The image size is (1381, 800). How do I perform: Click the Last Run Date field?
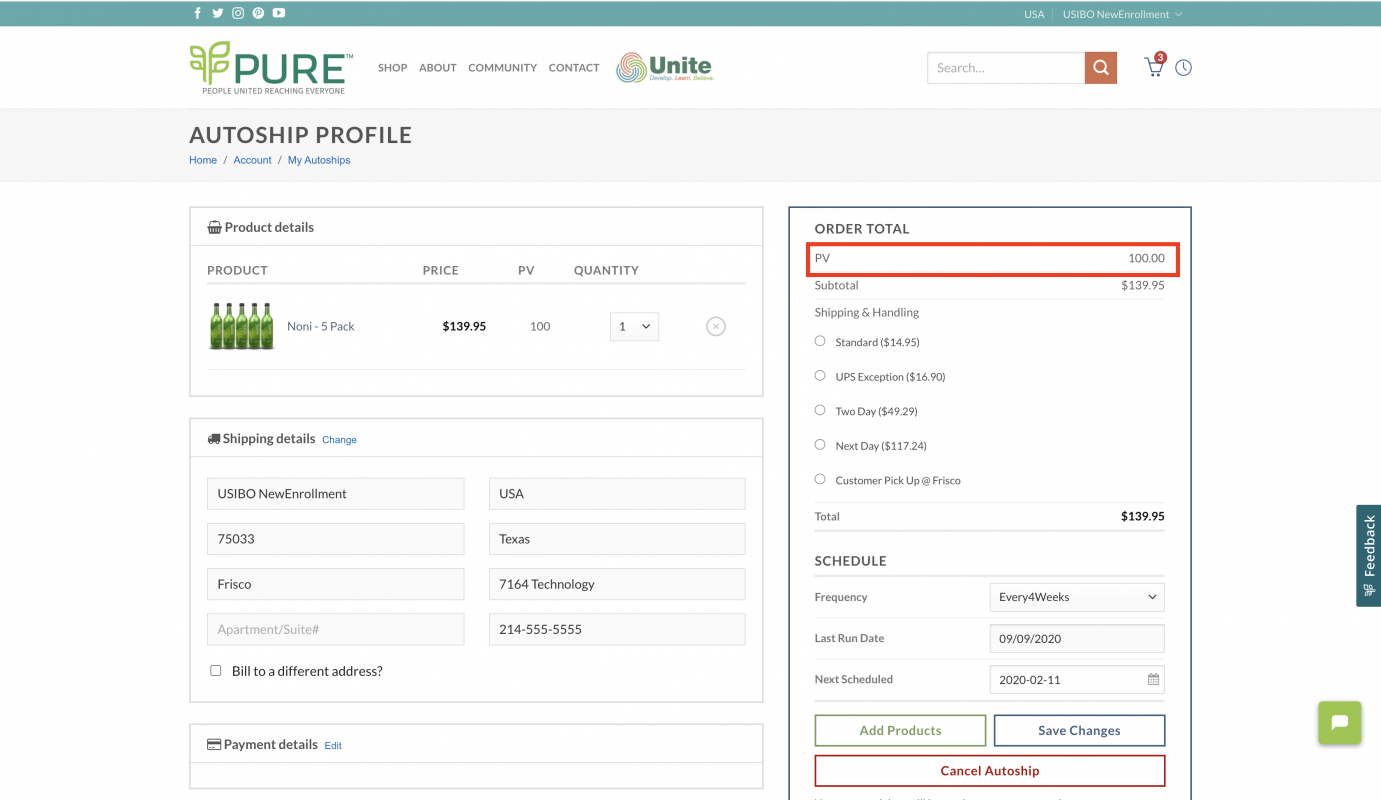(x=1077, y=638)
